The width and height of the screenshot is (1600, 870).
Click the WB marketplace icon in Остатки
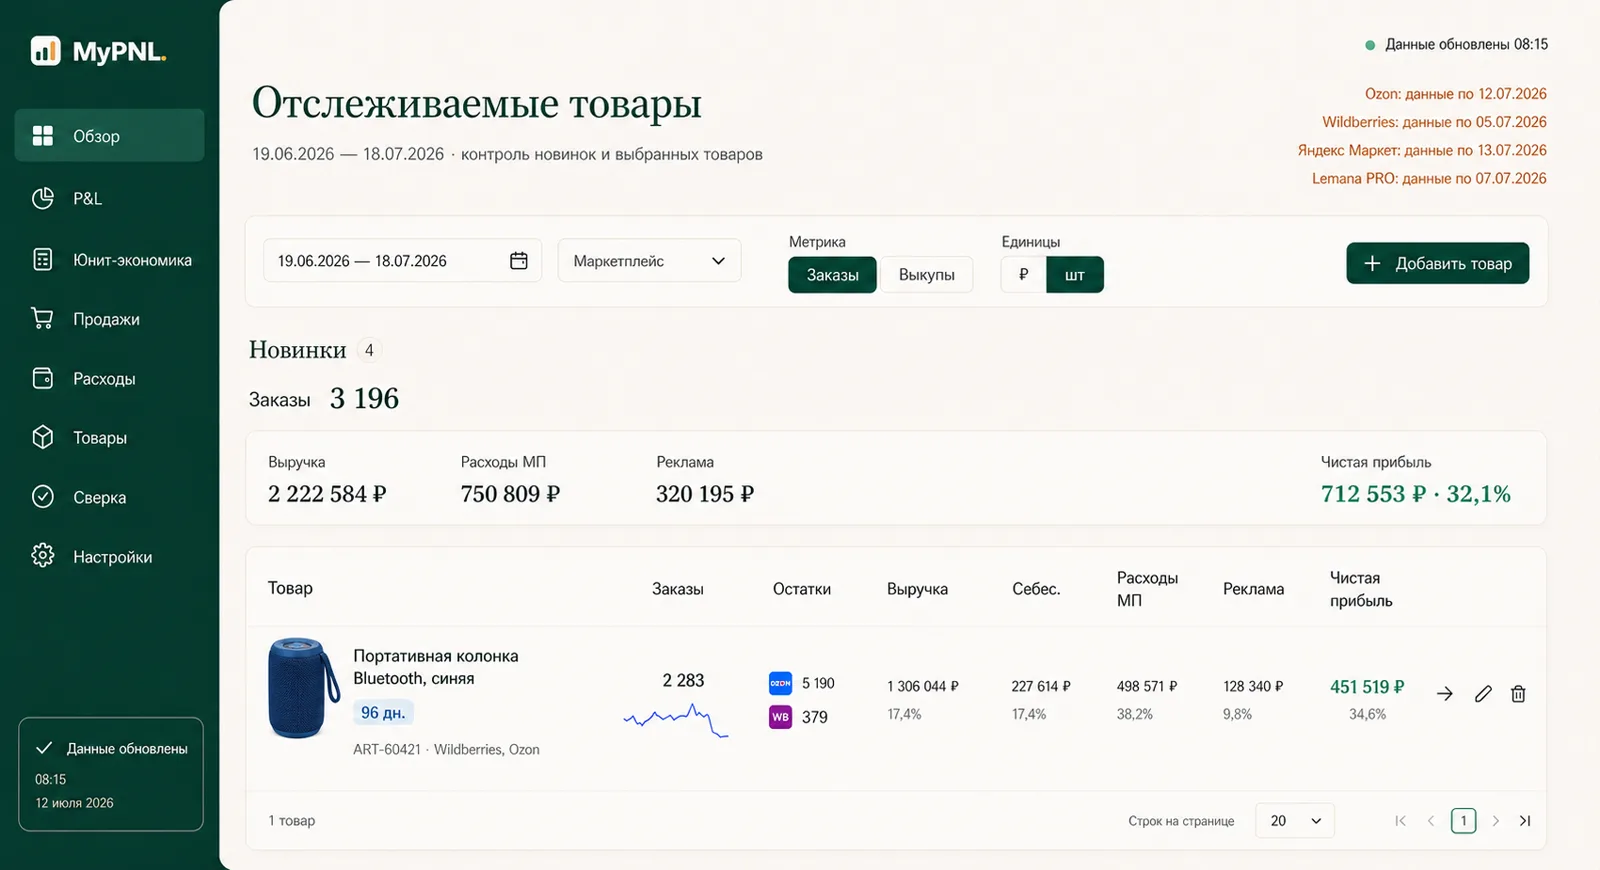click(x=780, y=717)
